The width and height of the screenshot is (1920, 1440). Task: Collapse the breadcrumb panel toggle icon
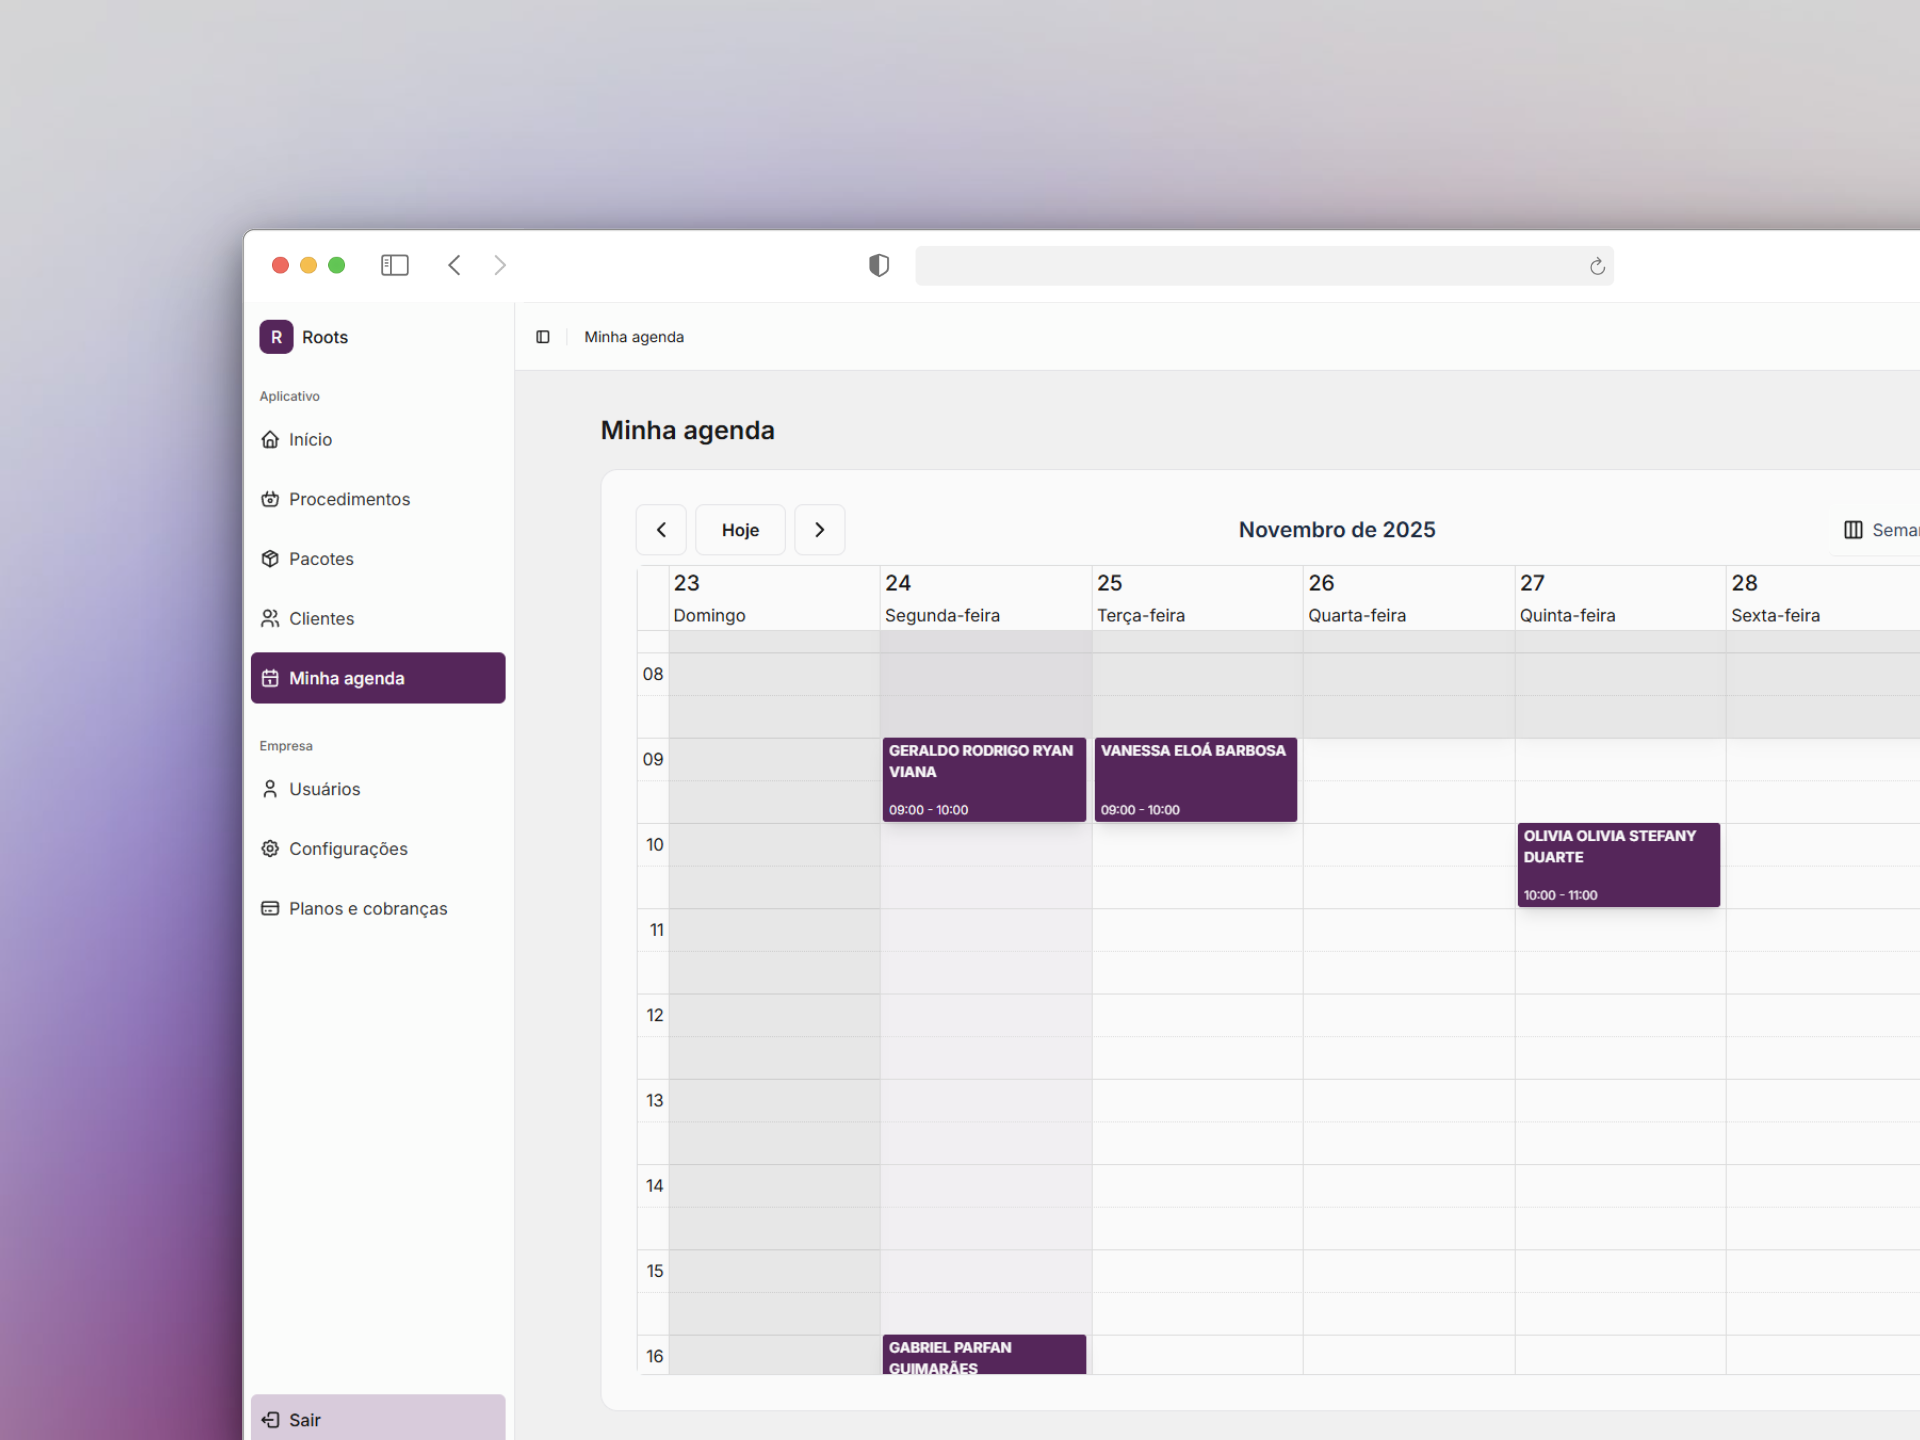(x=543, y=337)
